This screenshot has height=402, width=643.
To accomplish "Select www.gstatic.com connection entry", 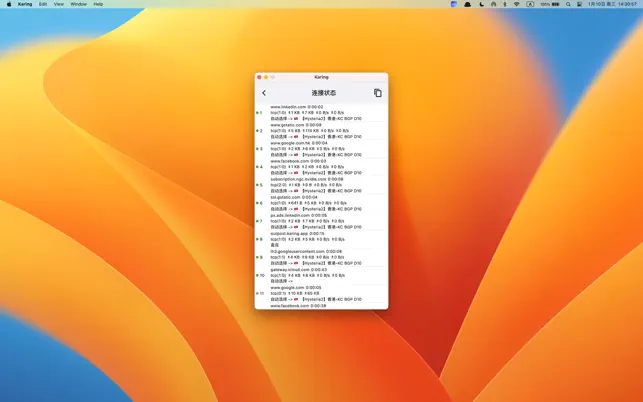I will coord(321,131).
